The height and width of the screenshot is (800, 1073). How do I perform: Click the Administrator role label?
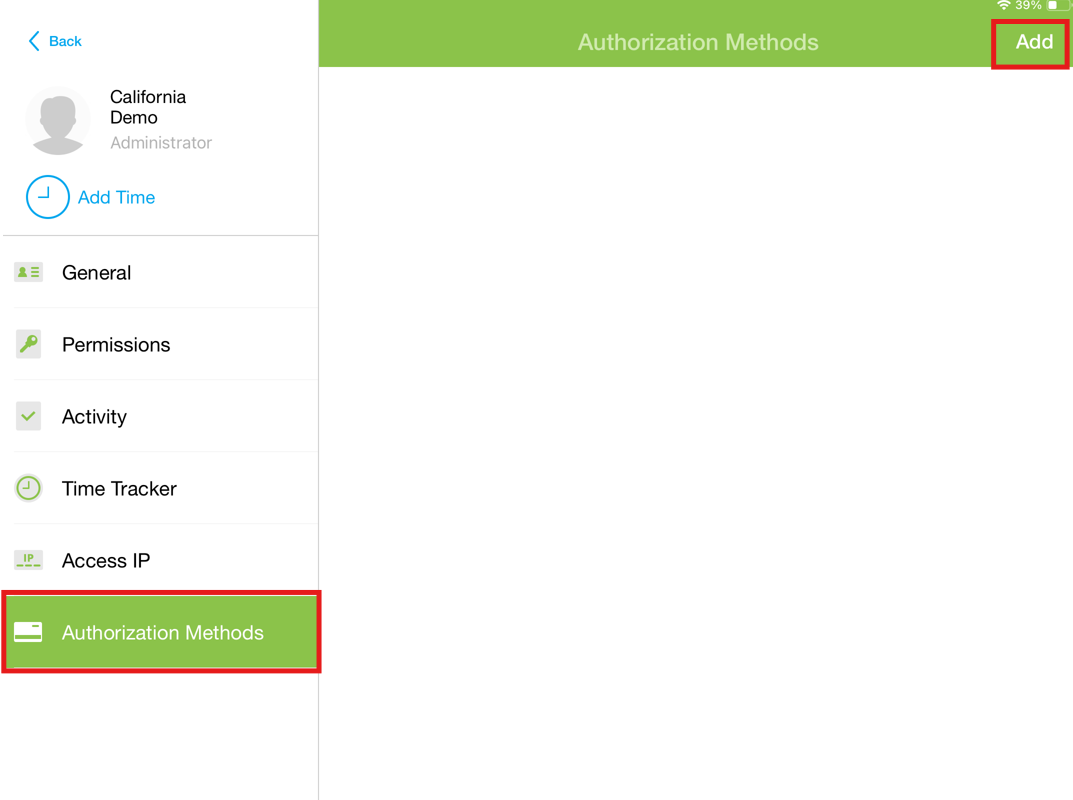(161, 142)
